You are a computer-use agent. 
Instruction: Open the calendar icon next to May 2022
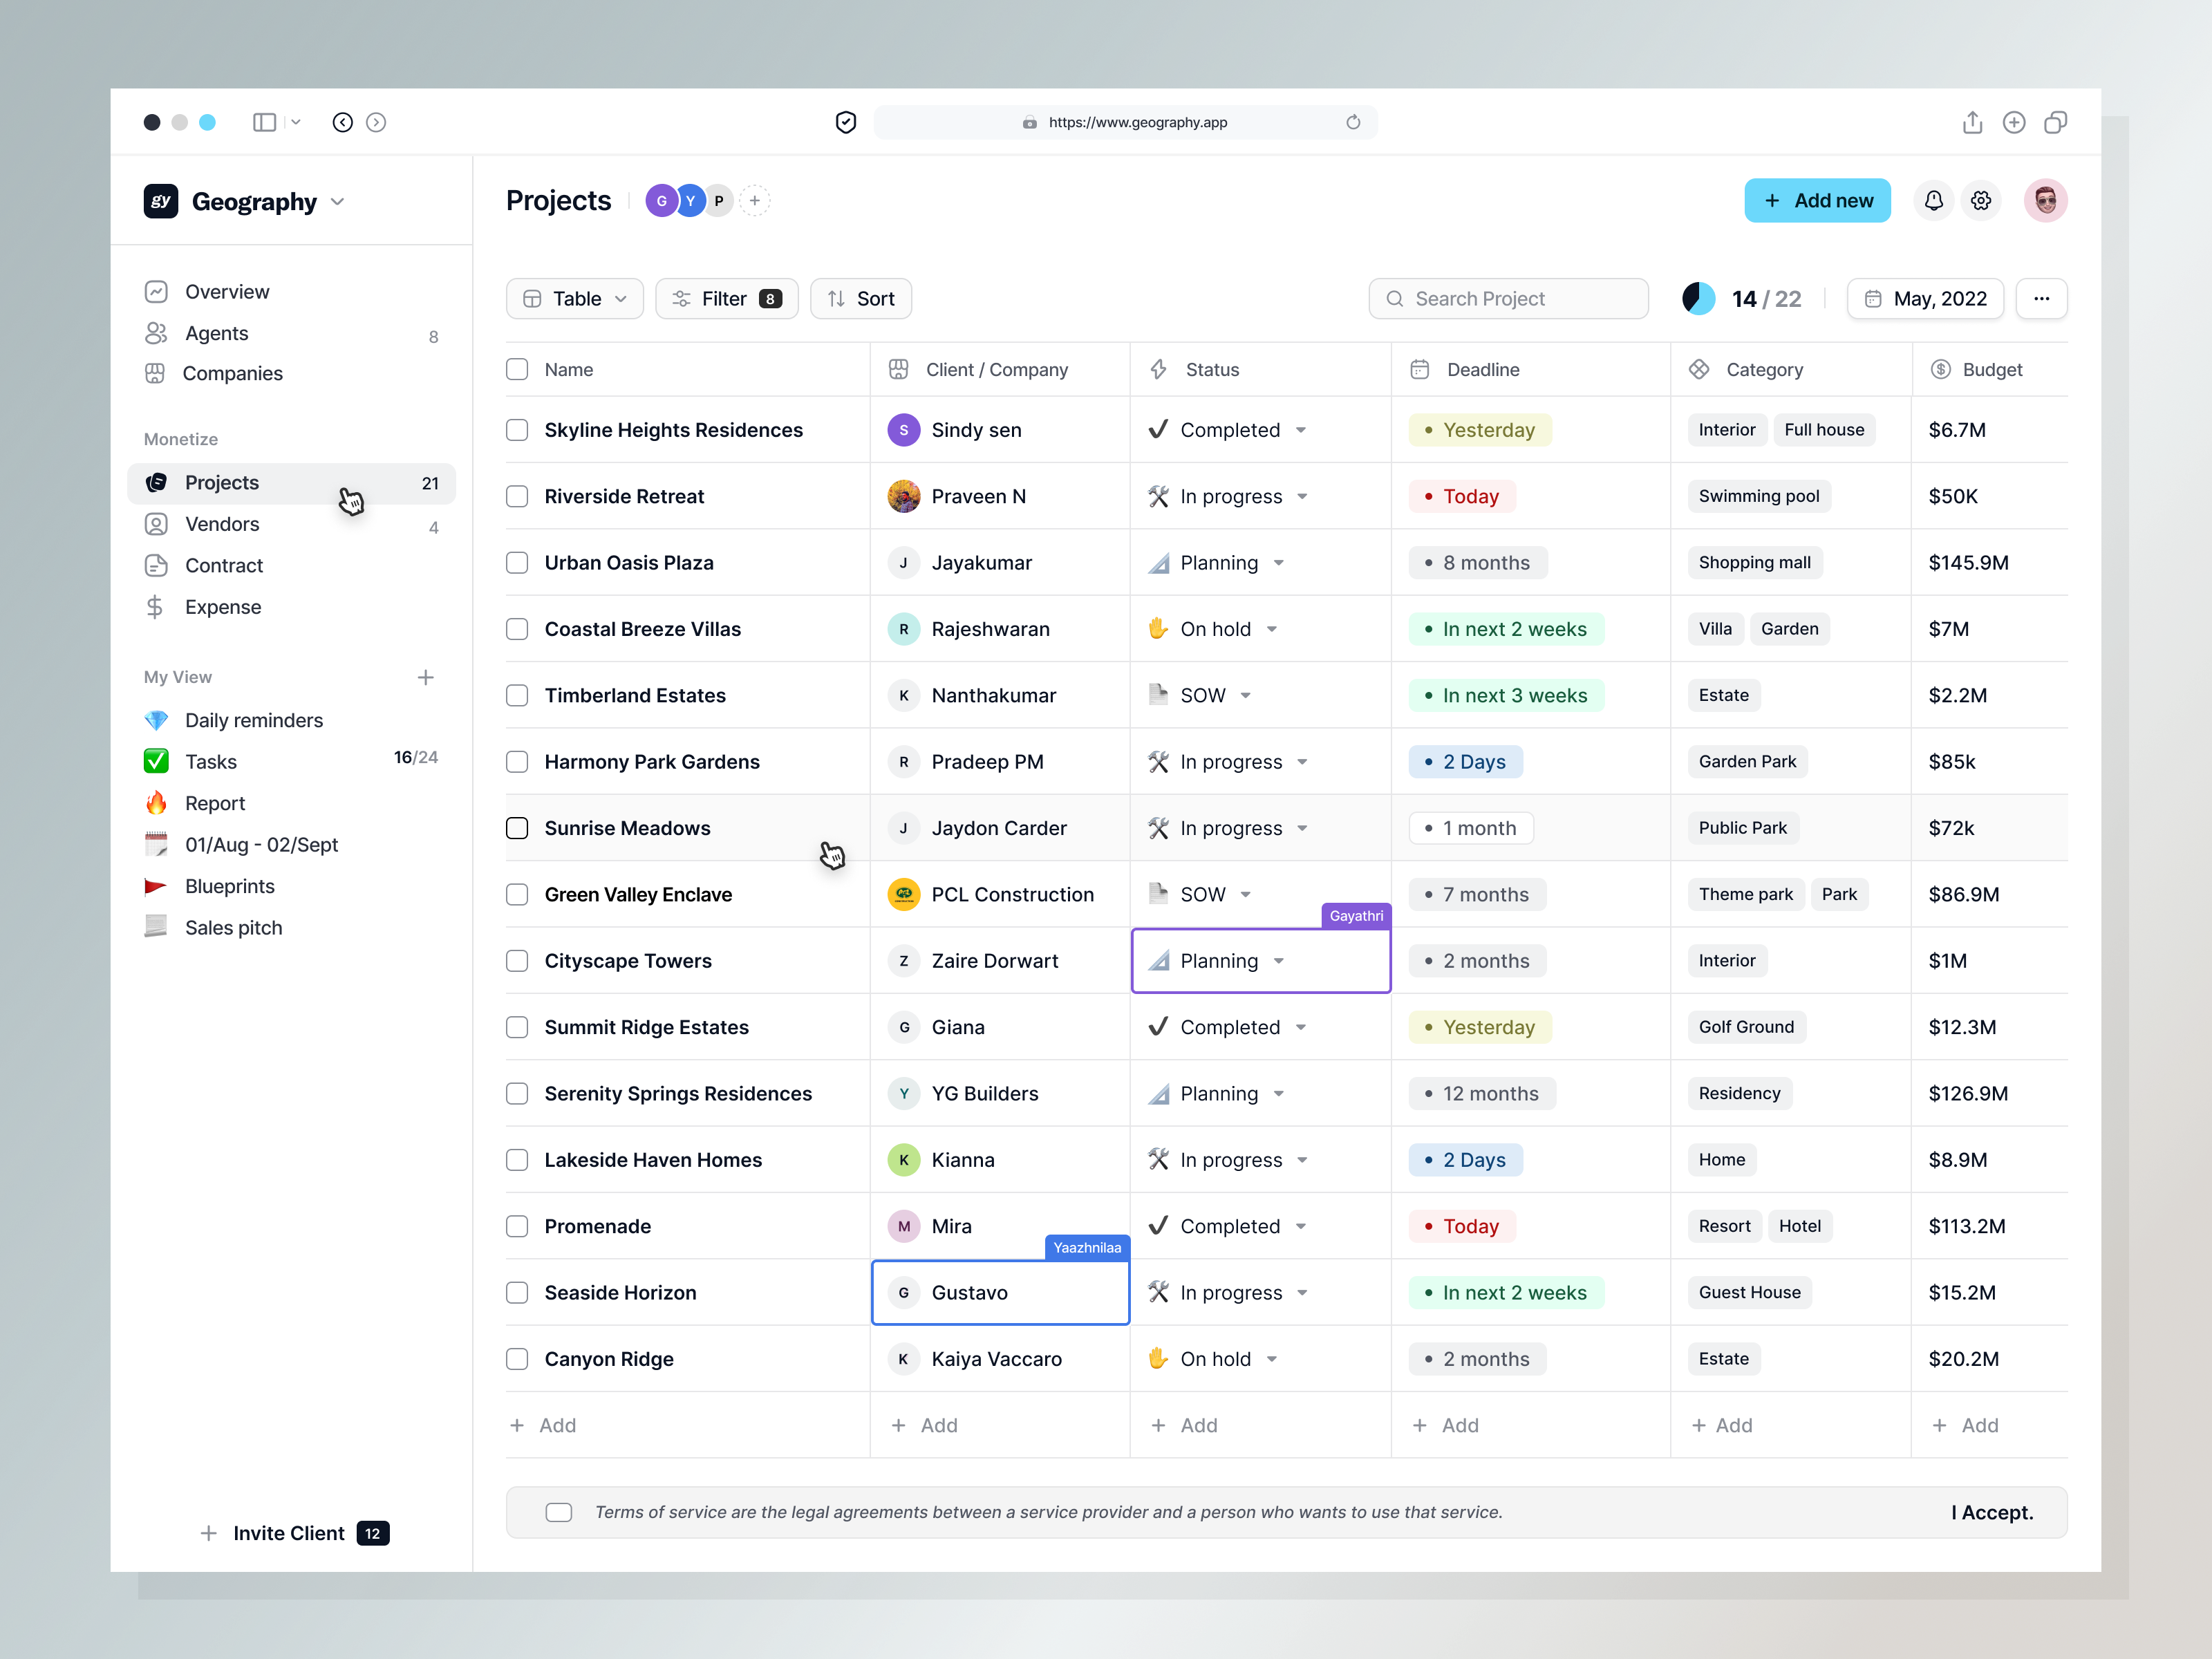pyautogui.click(x=1874, y=298)
